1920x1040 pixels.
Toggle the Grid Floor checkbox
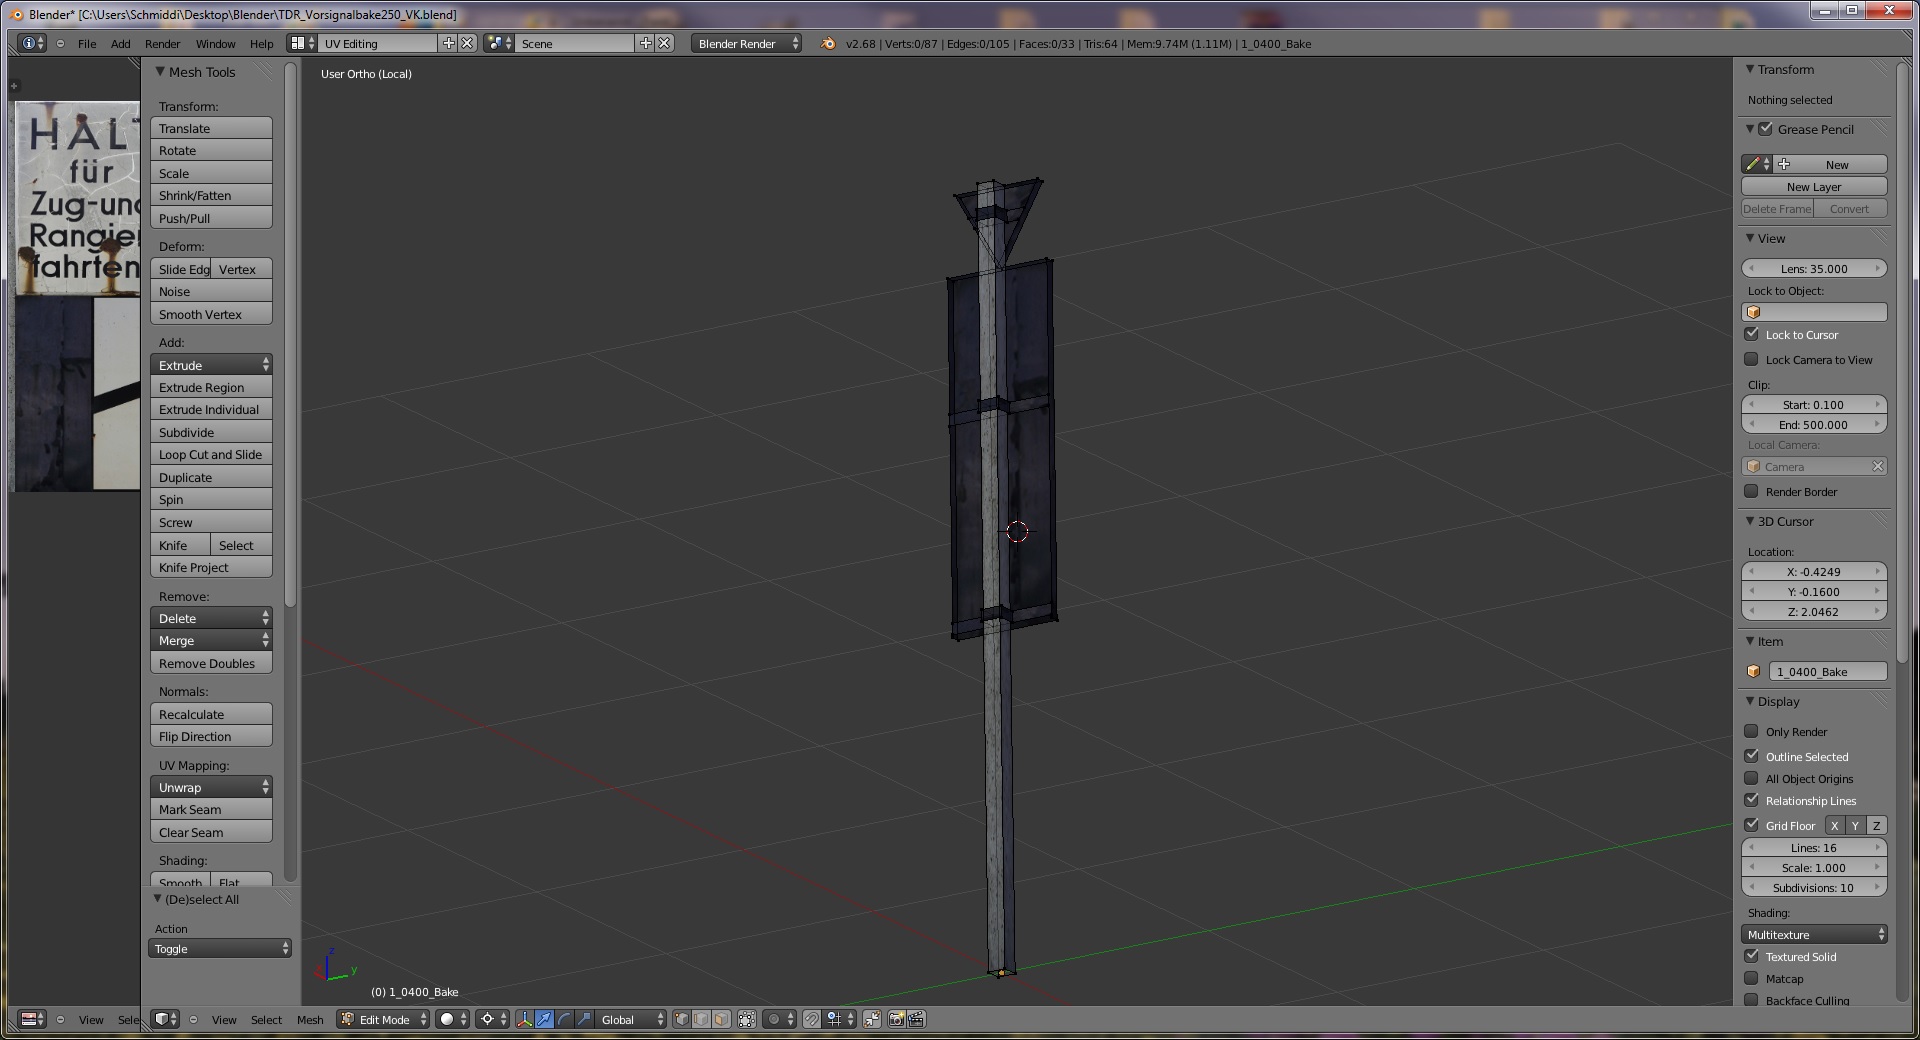click(x=1751, y=825)
